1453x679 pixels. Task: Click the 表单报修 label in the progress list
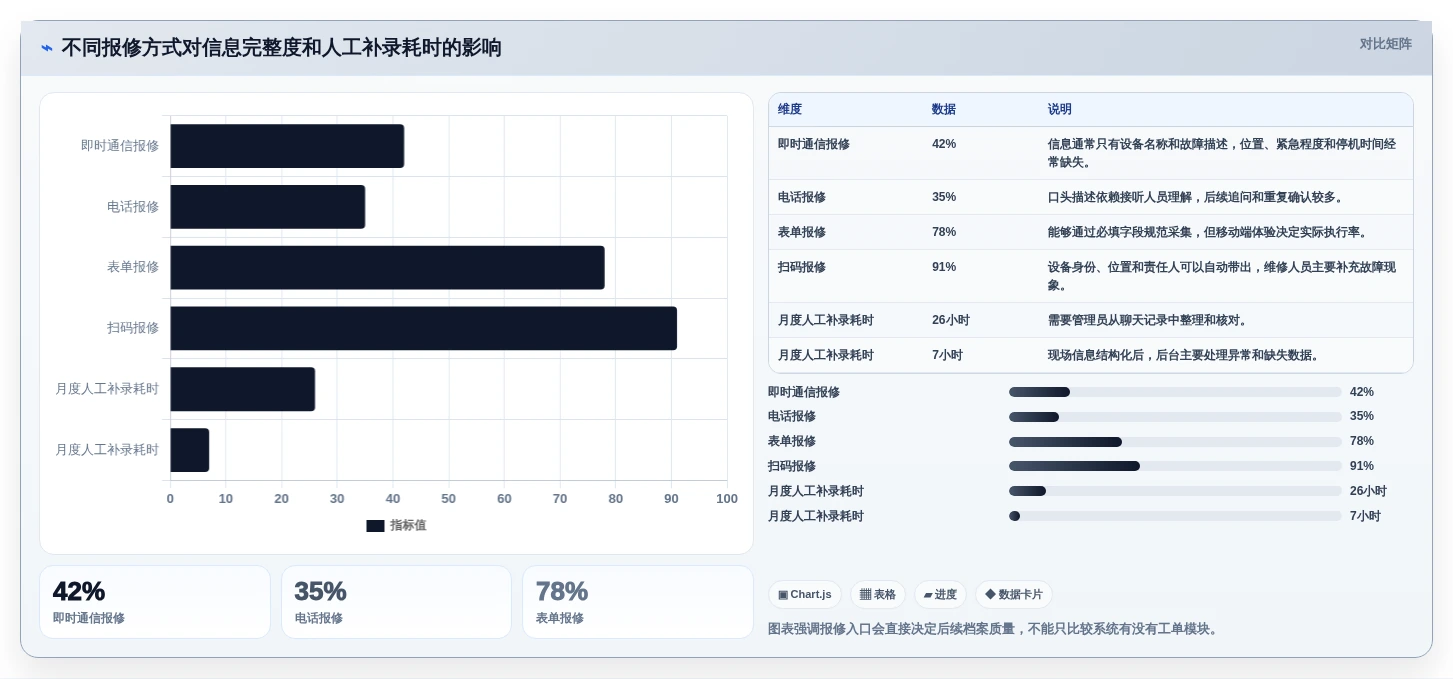pyautogui.click(x=792, y=441)
